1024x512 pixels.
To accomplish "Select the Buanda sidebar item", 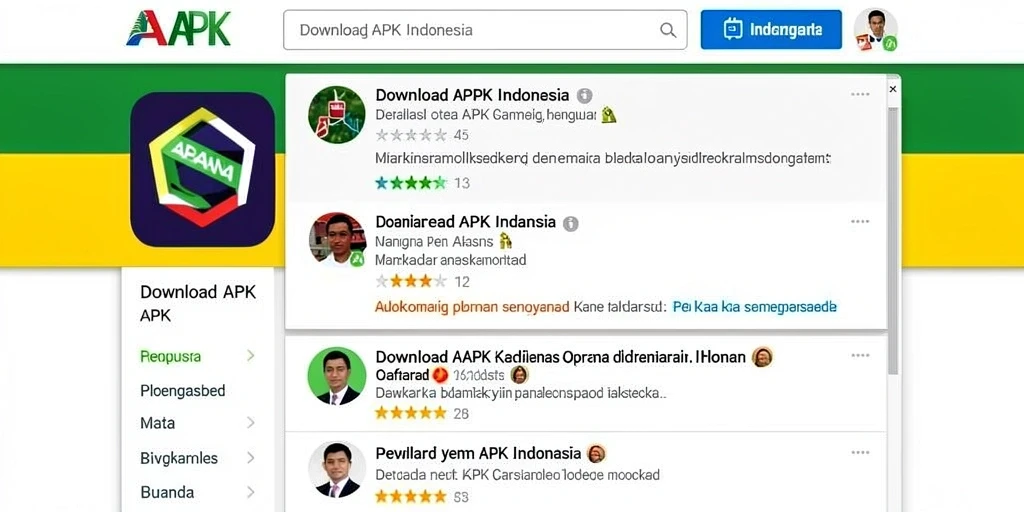I will point(167,492).
